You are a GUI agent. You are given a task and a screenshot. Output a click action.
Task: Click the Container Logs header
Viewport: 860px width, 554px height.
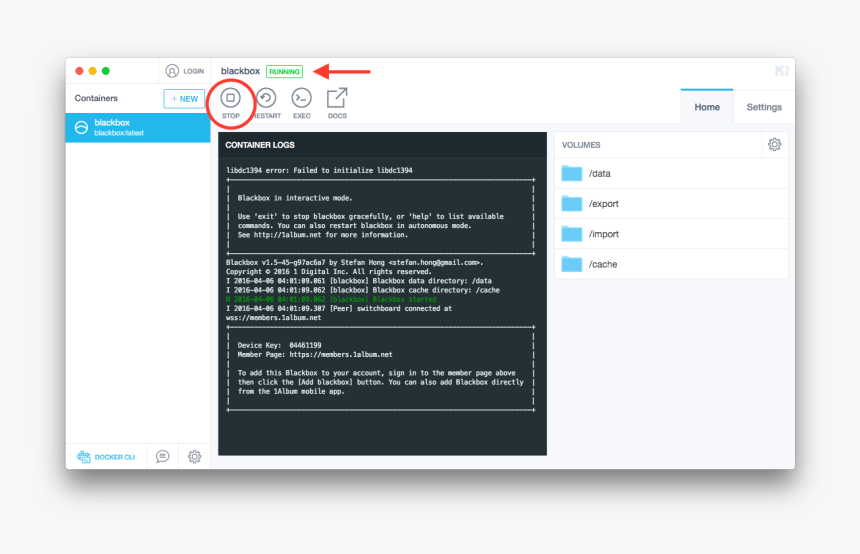(260, 145)
